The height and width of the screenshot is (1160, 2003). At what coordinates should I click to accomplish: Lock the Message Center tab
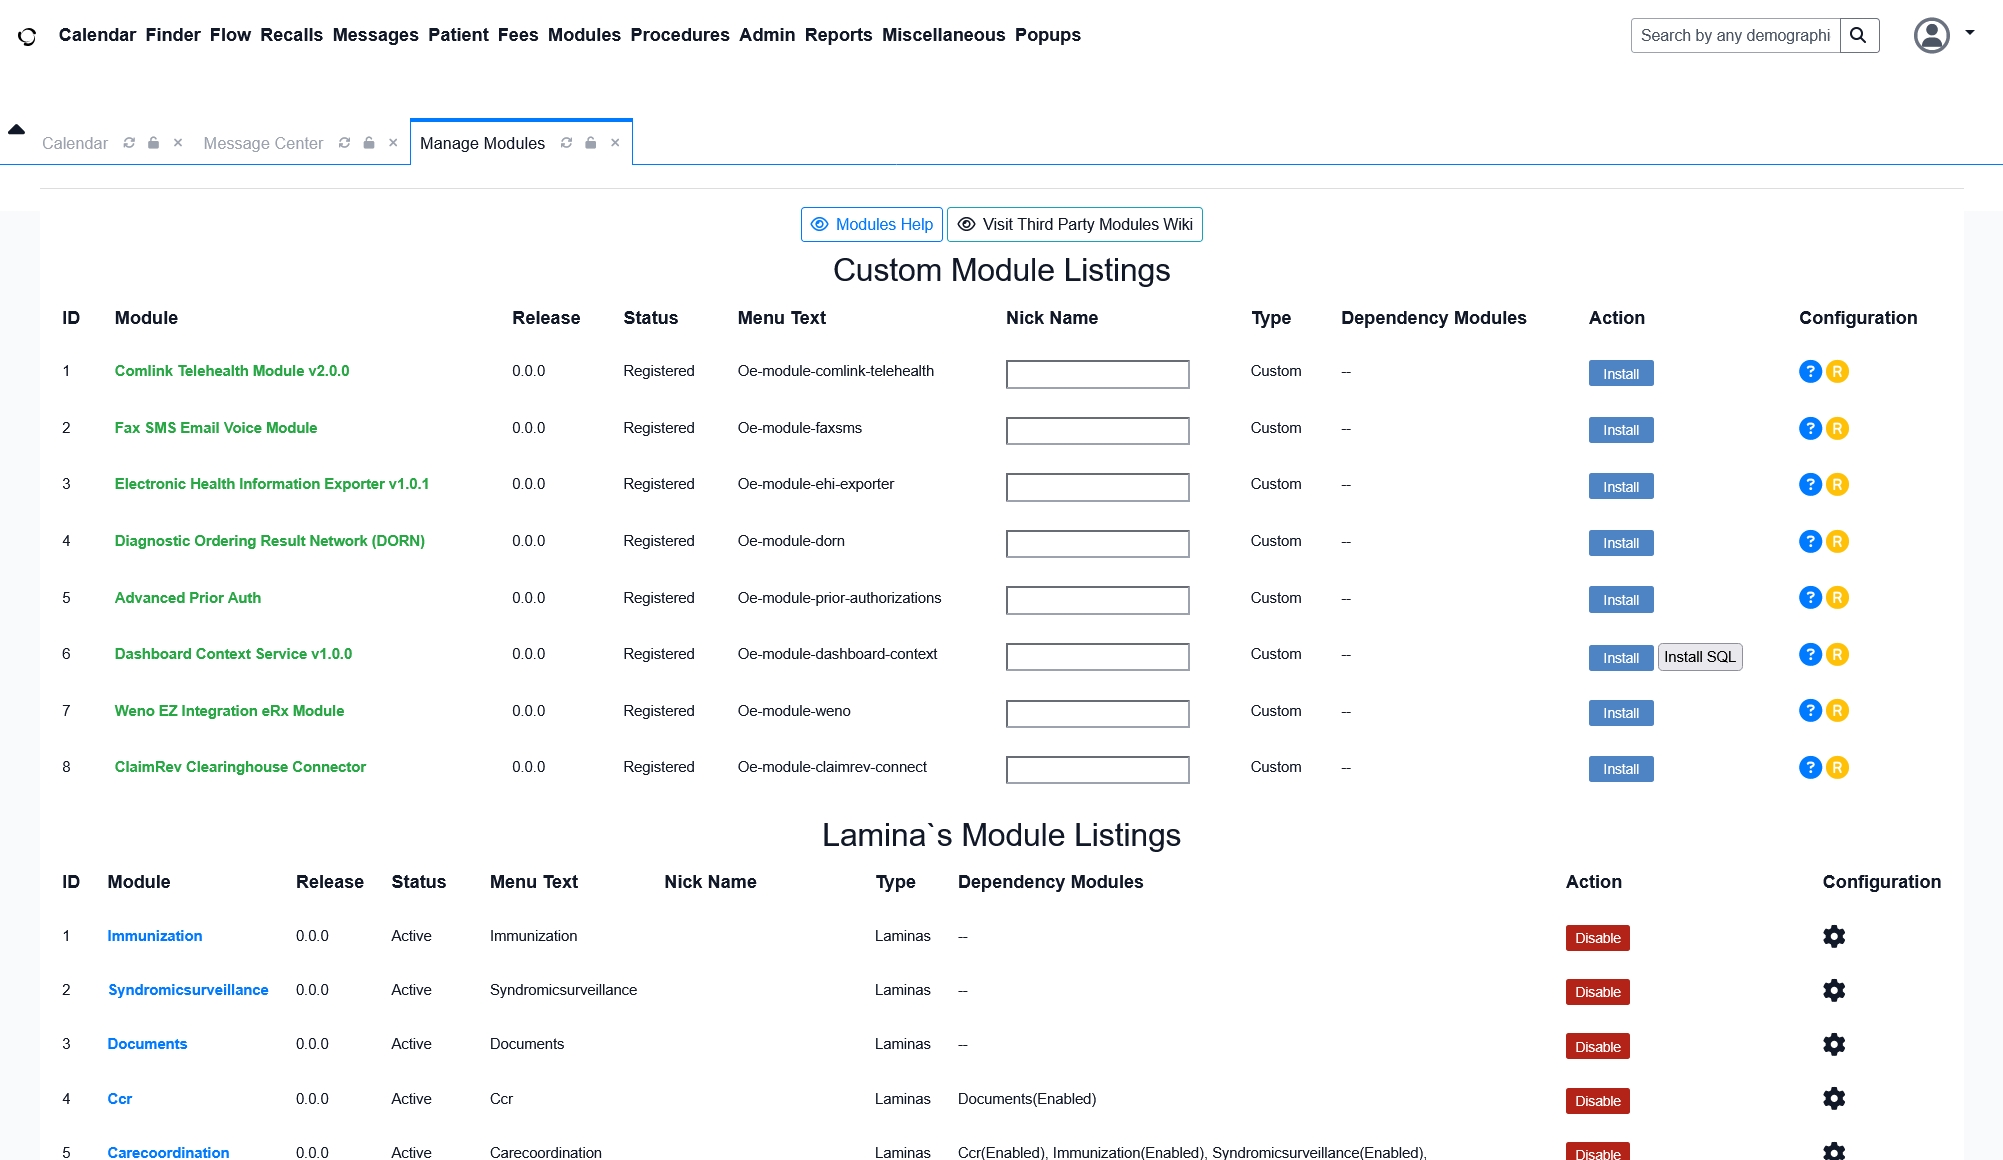369,143
